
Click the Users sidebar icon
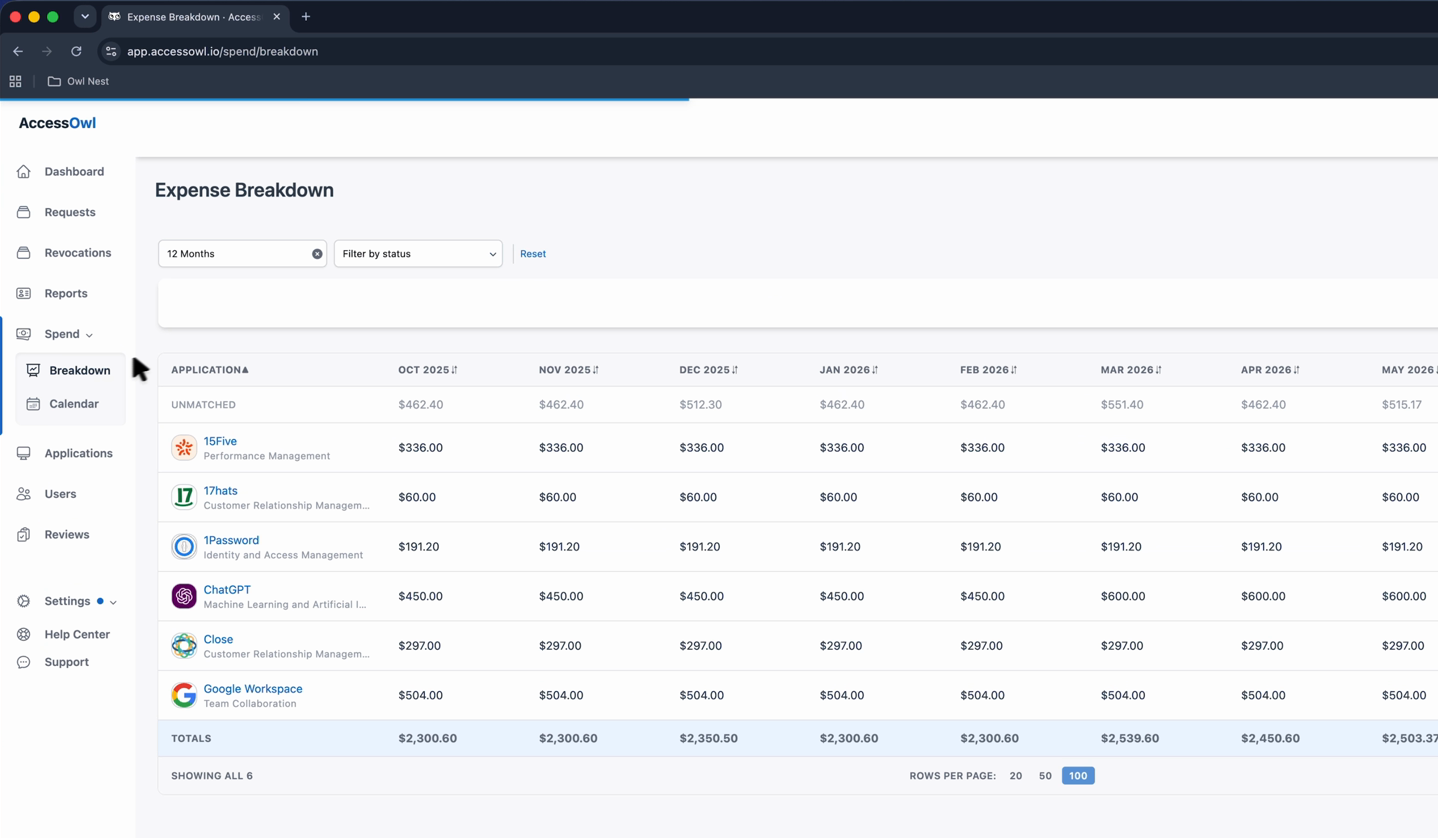[24, 494]
